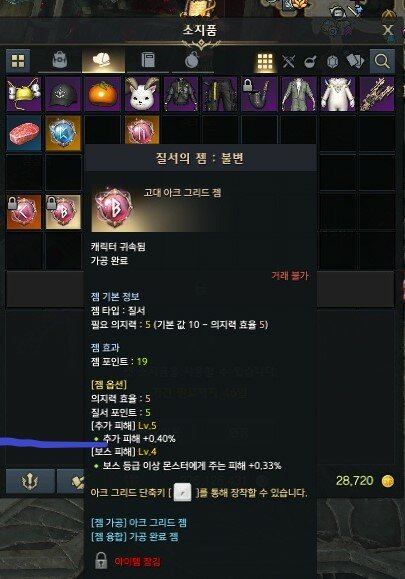This screenshot has height=579, width=405.
Task: Filter by cooking ladle icon
Action: 310,62
